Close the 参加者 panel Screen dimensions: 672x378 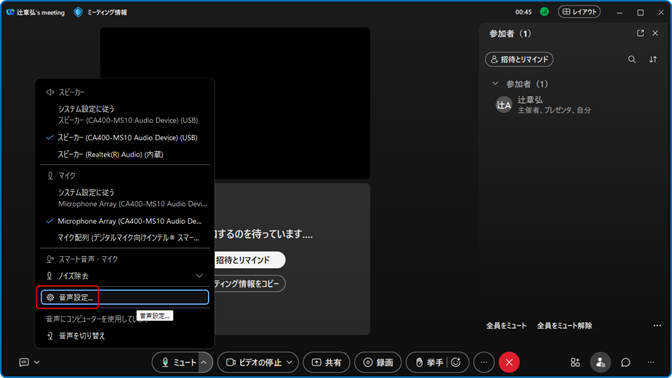[x=655, y=33]
